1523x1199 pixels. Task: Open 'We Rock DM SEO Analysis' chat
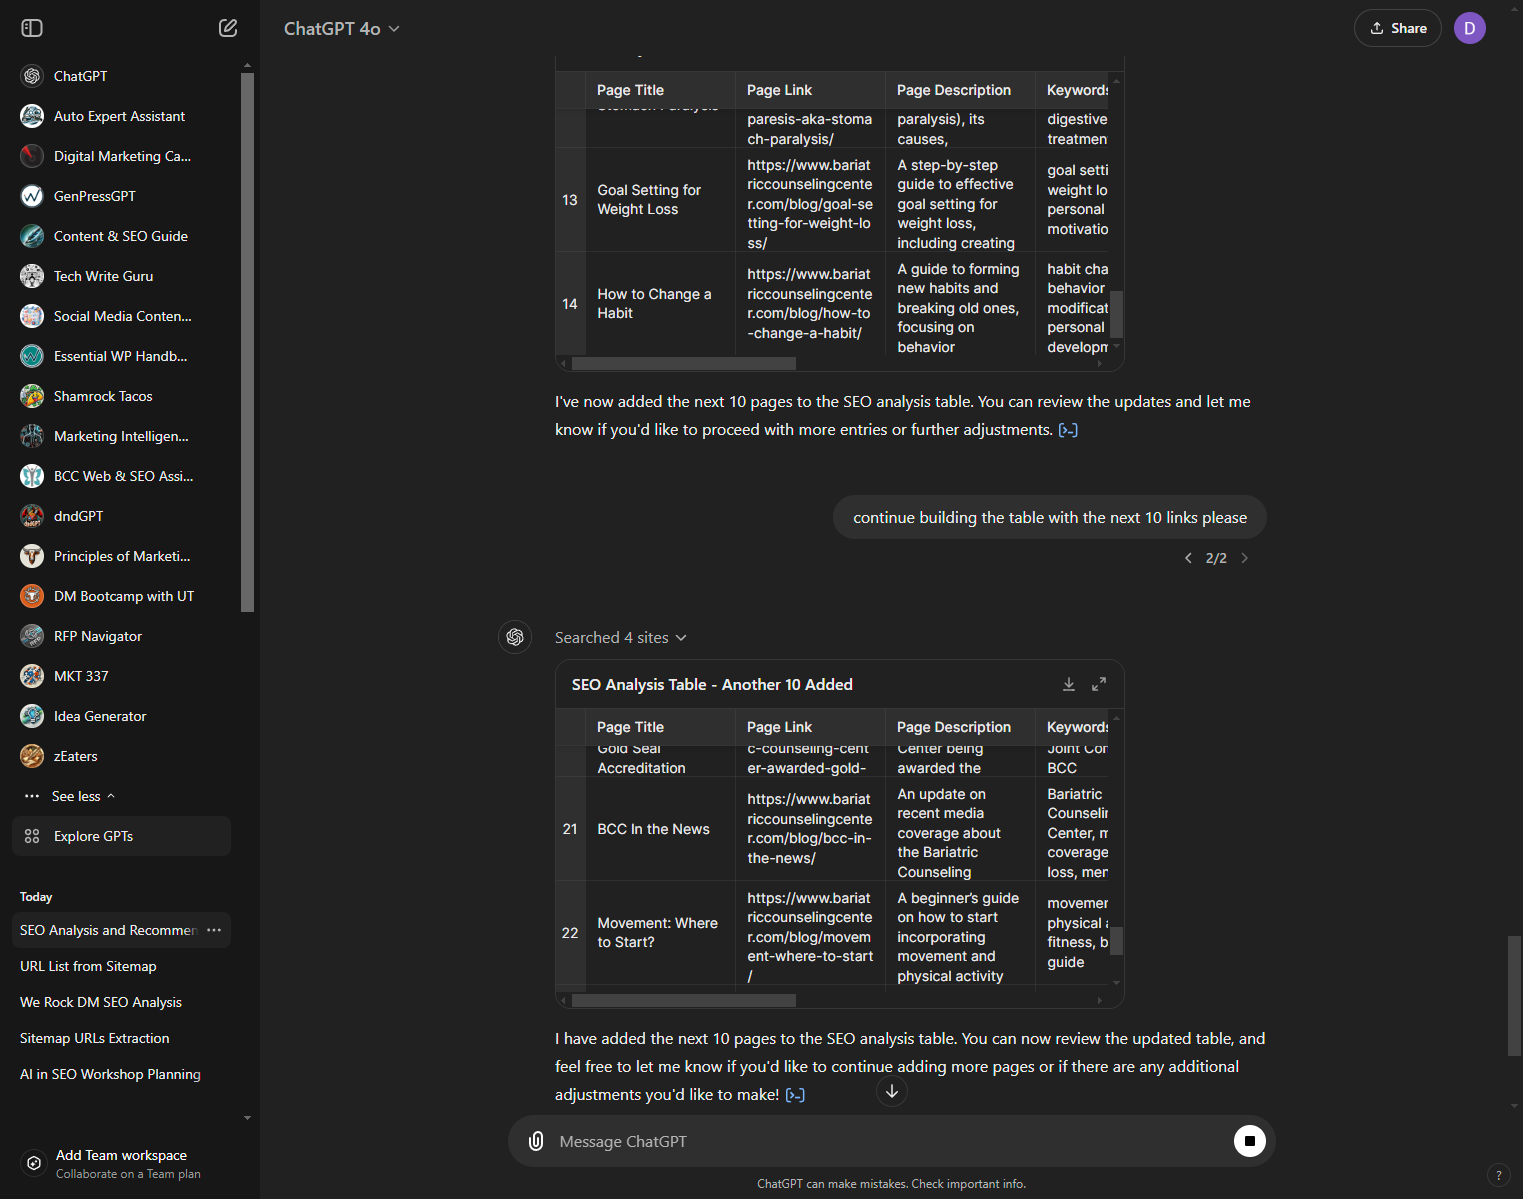(x=122, y=1002)
